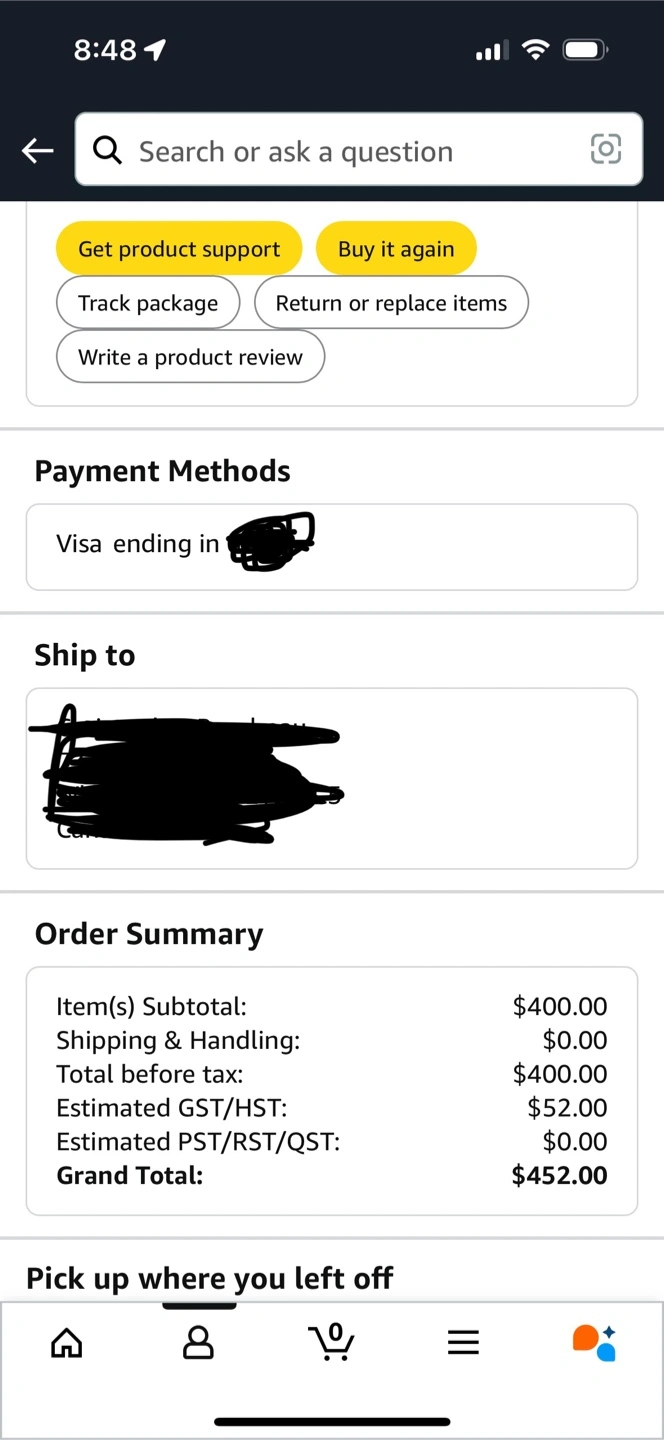Tap the Pick up where you left off heading

click(209, 1278)
